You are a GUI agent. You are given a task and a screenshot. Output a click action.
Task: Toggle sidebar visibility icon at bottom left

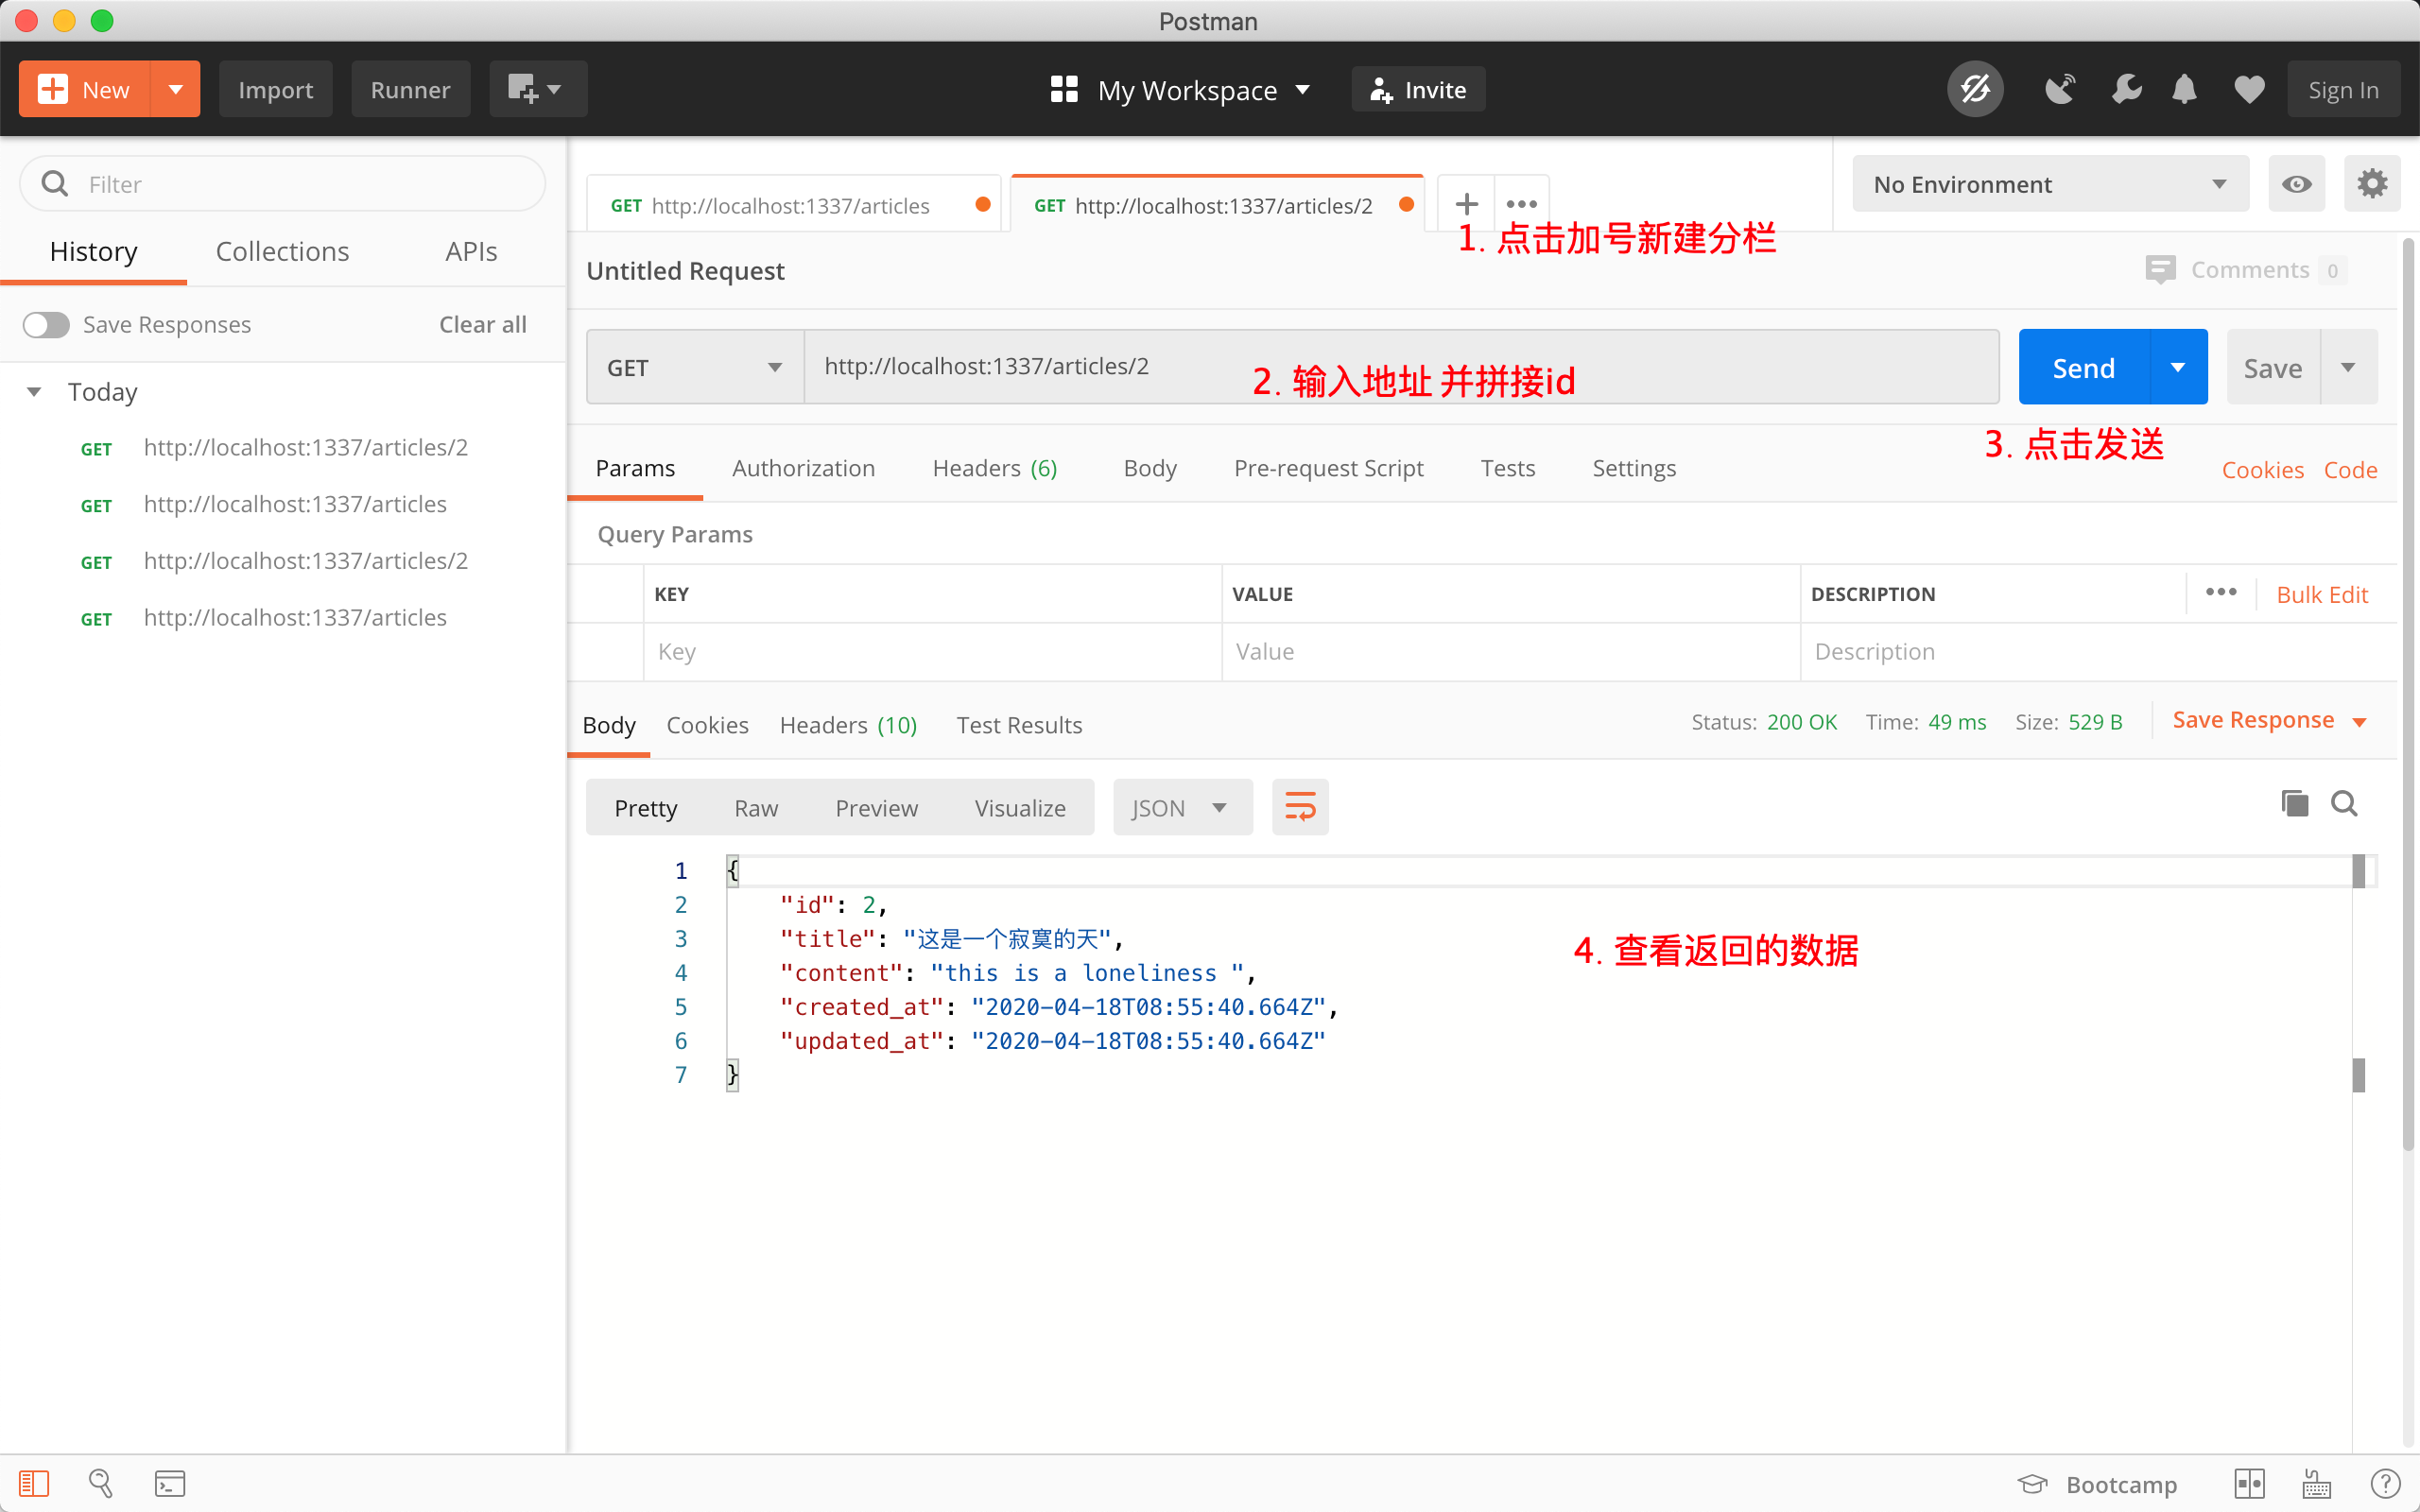click(x=34, y=1483)
